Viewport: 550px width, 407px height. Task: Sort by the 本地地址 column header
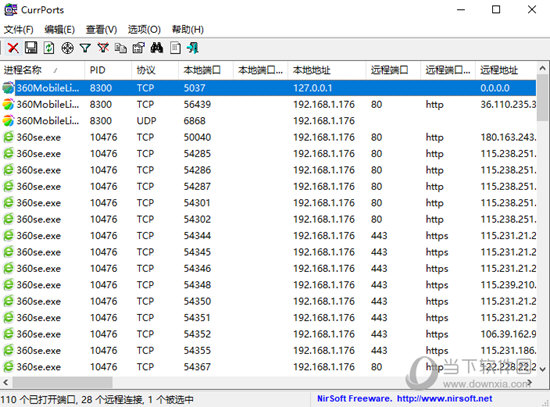point(327,70)
